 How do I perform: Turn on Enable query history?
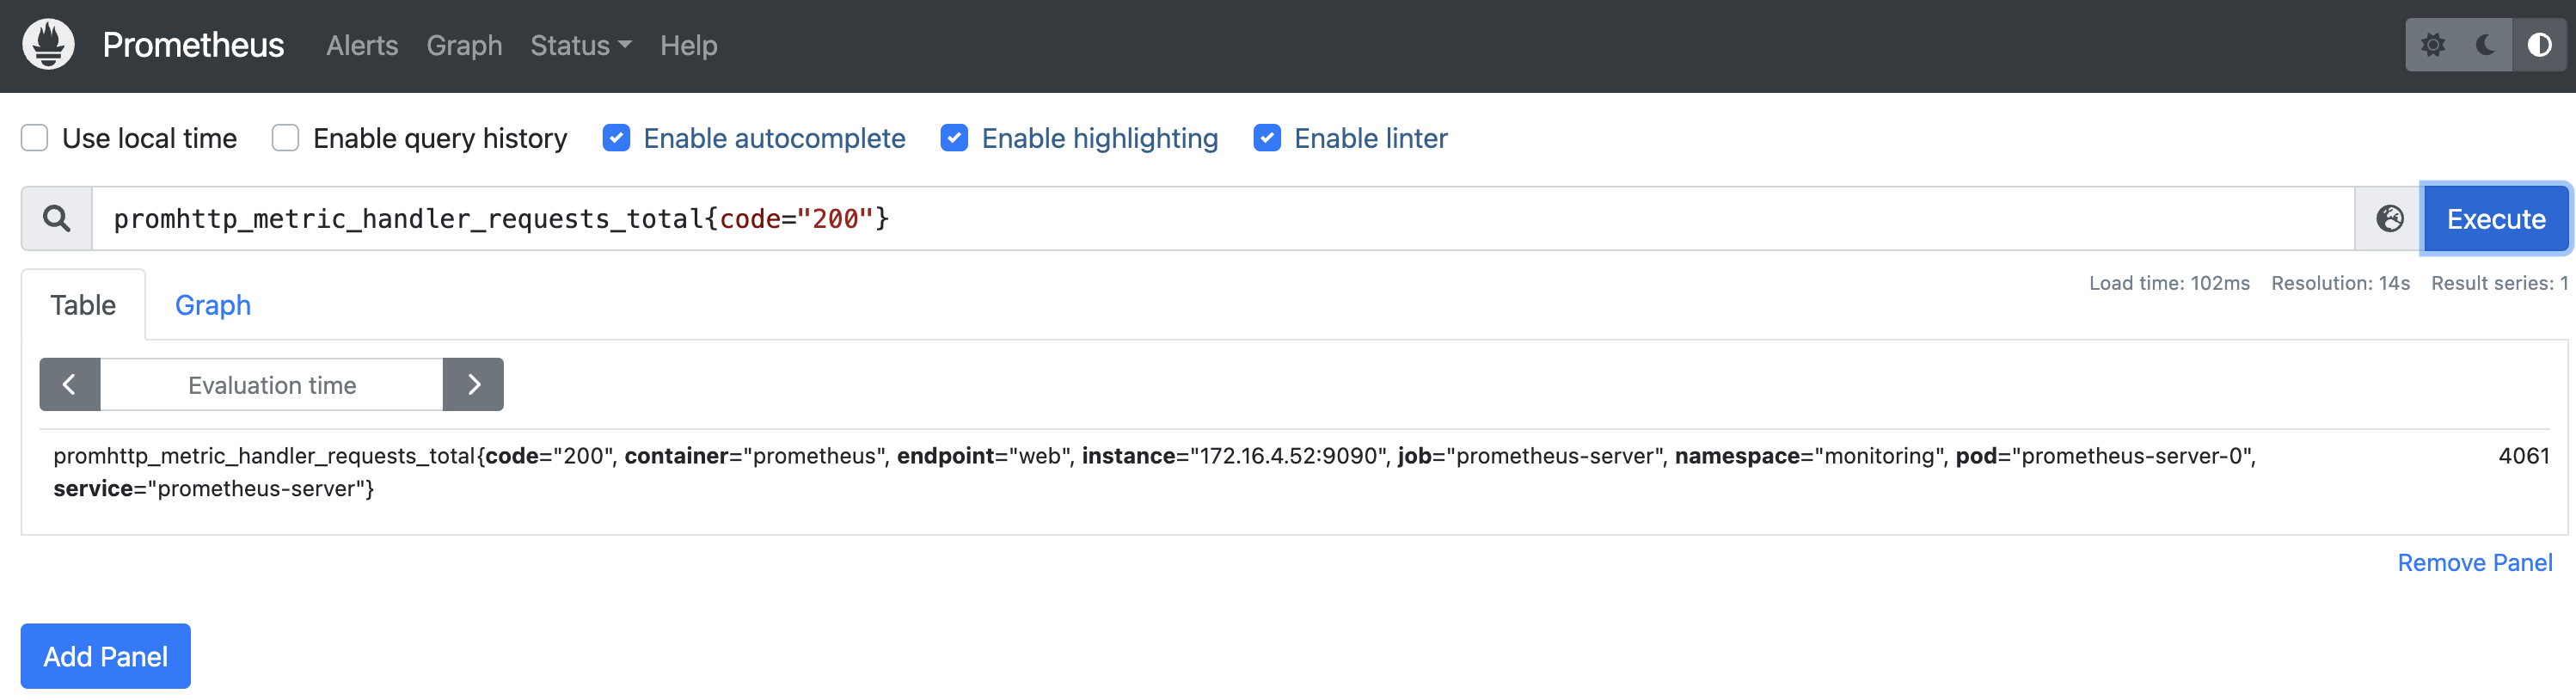pos(286,138)
